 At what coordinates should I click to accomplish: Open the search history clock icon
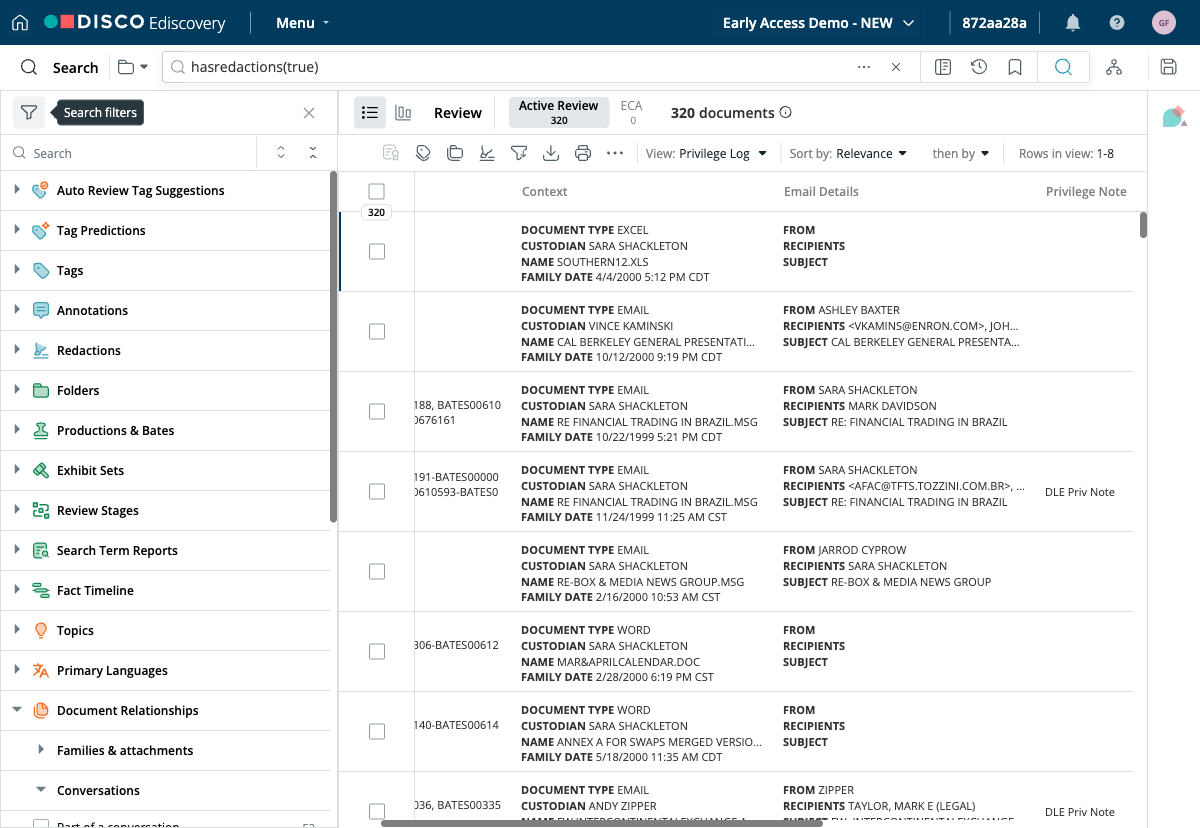click(979, 67)
